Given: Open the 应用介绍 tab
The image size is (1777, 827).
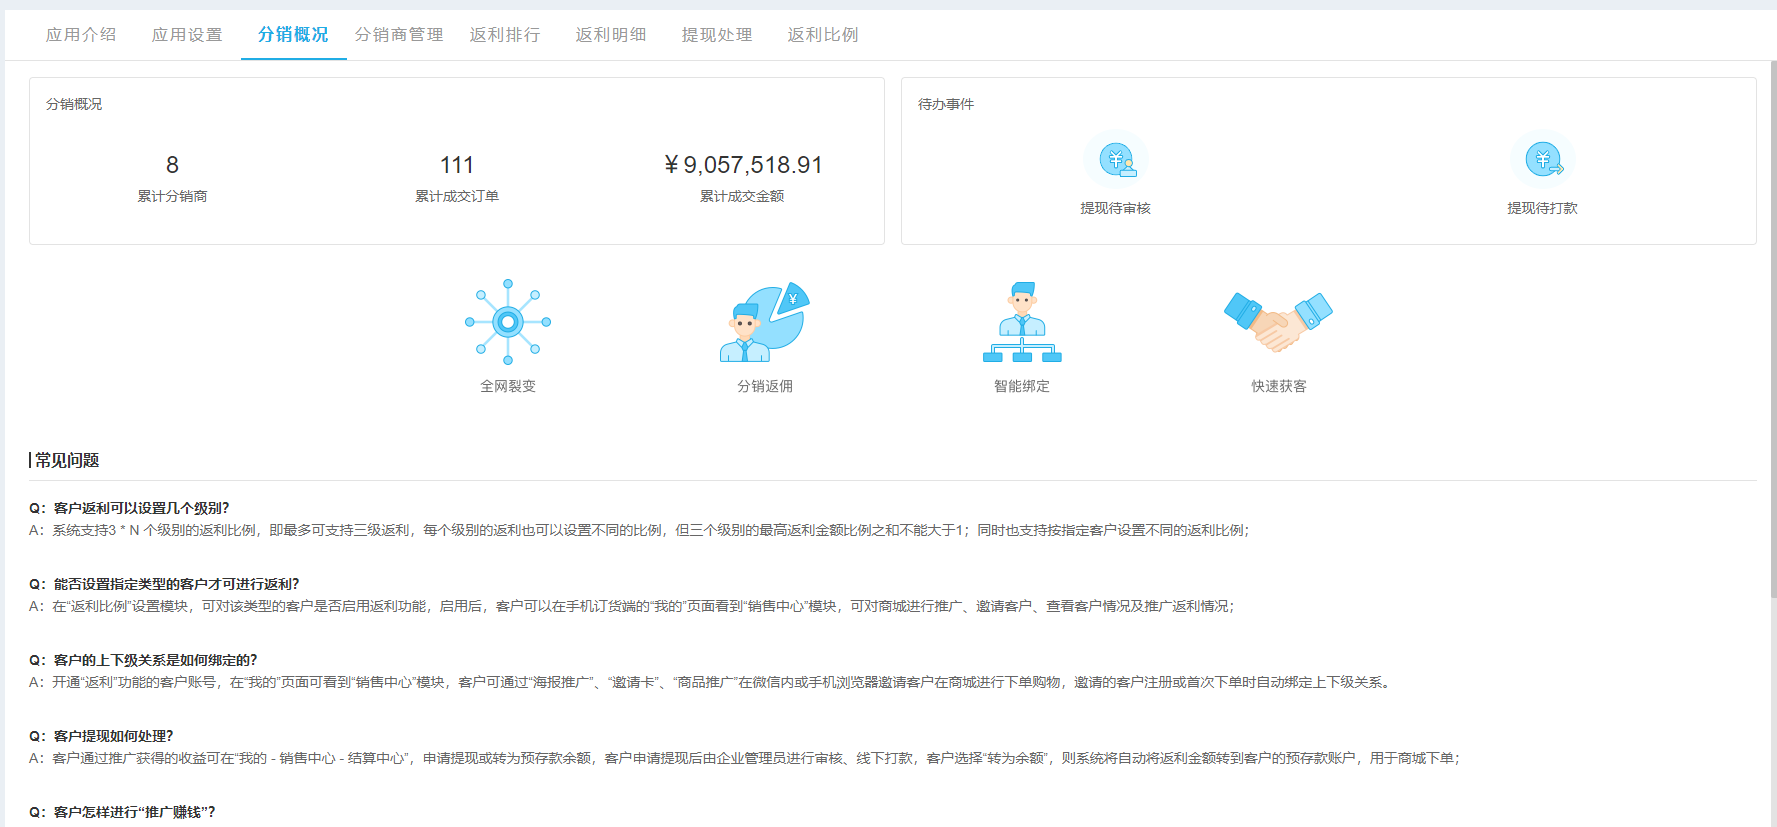Looking at the screenshot, I should [81, 35].
